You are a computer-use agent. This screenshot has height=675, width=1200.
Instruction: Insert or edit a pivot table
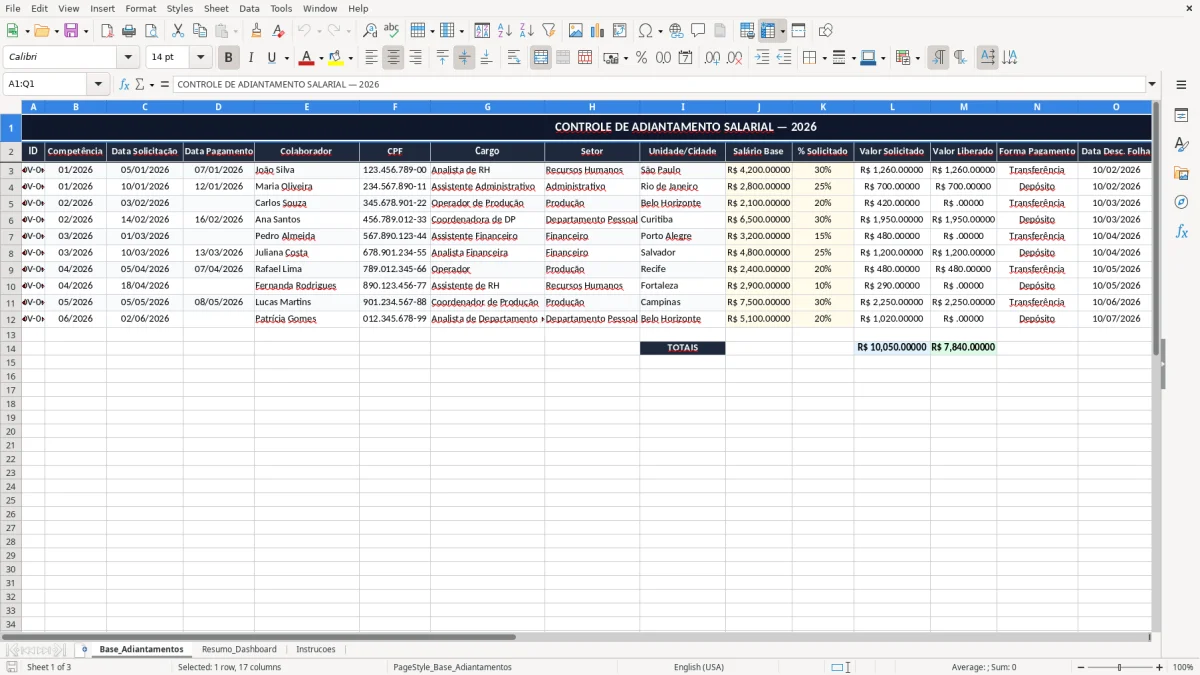[620, 31]
